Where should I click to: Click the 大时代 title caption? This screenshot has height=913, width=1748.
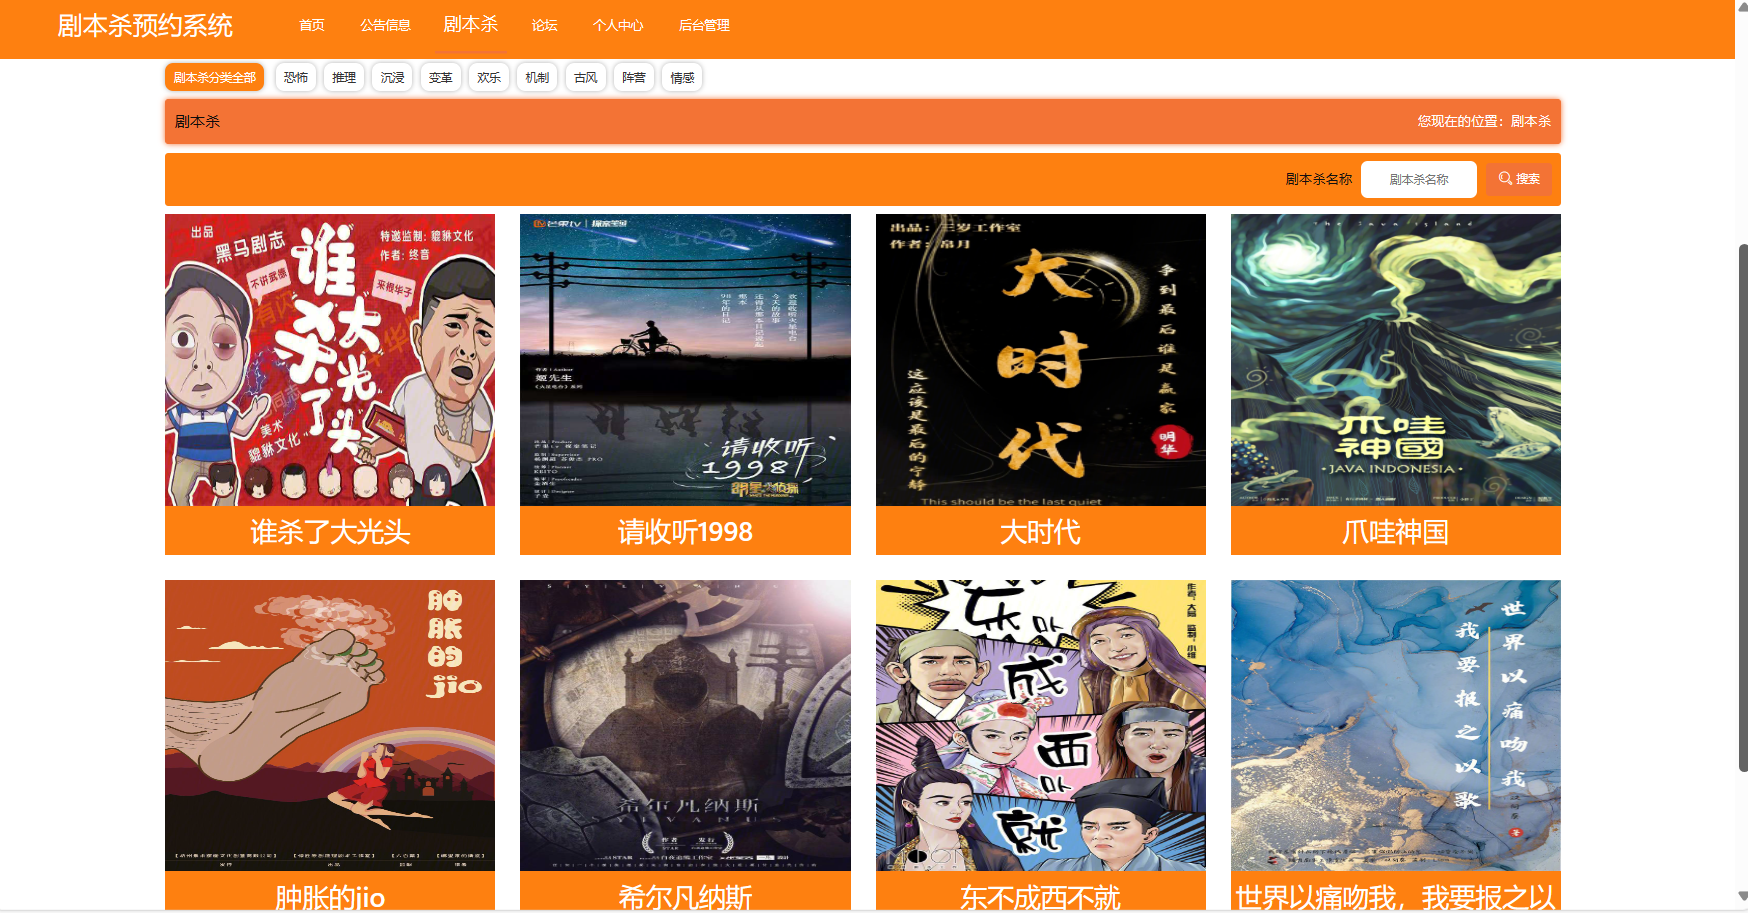click(x=1041, y=531)
